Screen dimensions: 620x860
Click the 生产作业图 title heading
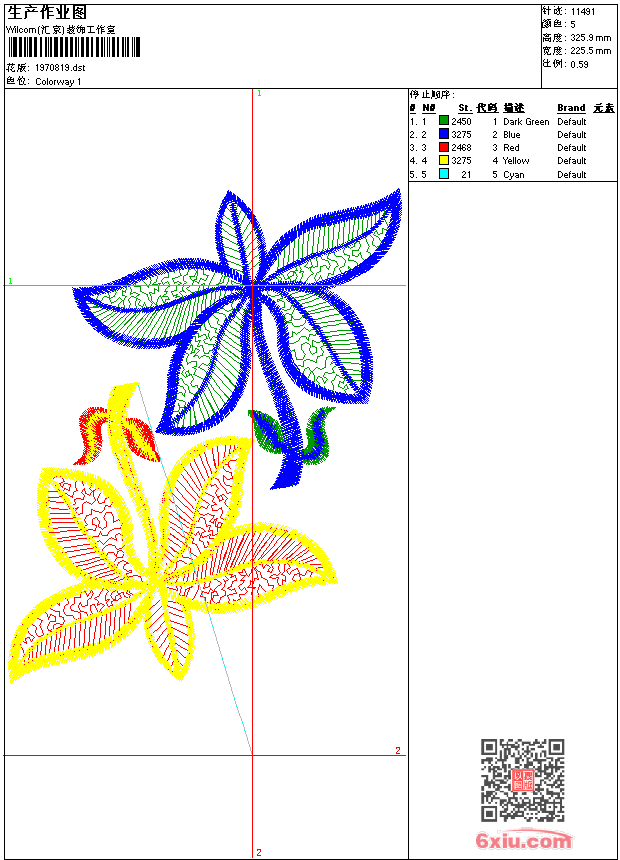47,13
